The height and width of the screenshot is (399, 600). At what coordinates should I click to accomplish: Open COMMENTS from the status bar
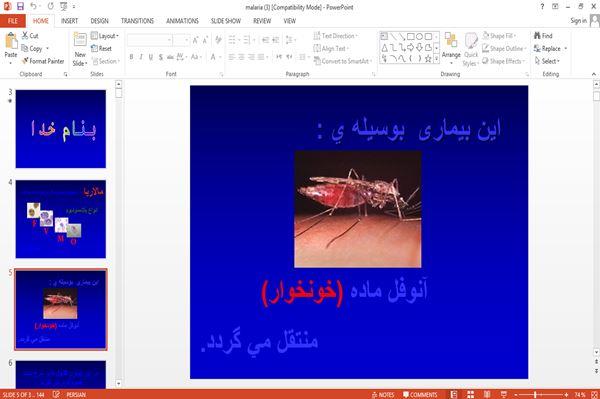click(x=420, y=394)
